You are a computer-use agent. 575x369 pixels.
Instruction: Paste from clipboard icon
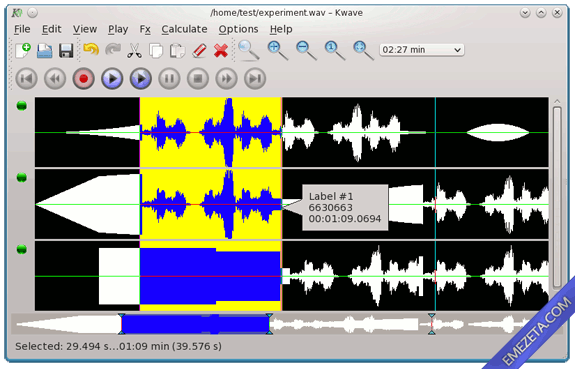(177, 51)
